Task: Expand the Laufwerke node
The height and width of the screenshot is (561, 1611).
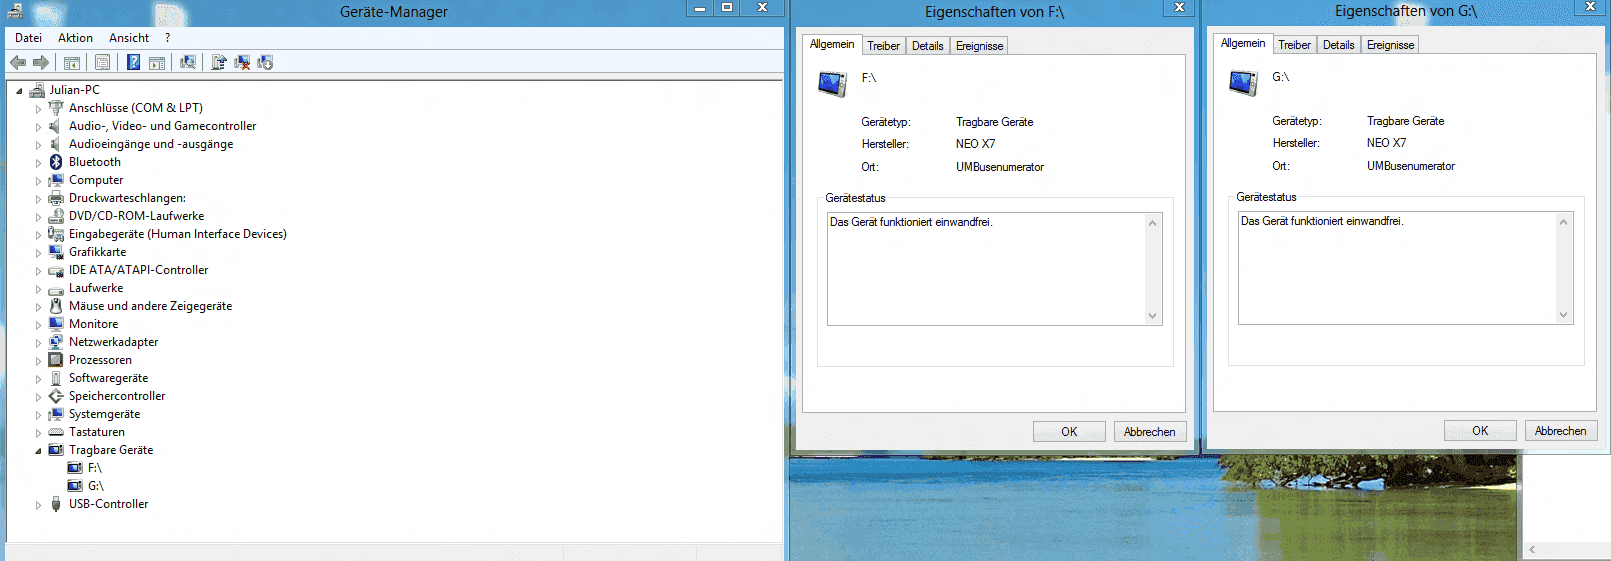Action: [39, 289]
